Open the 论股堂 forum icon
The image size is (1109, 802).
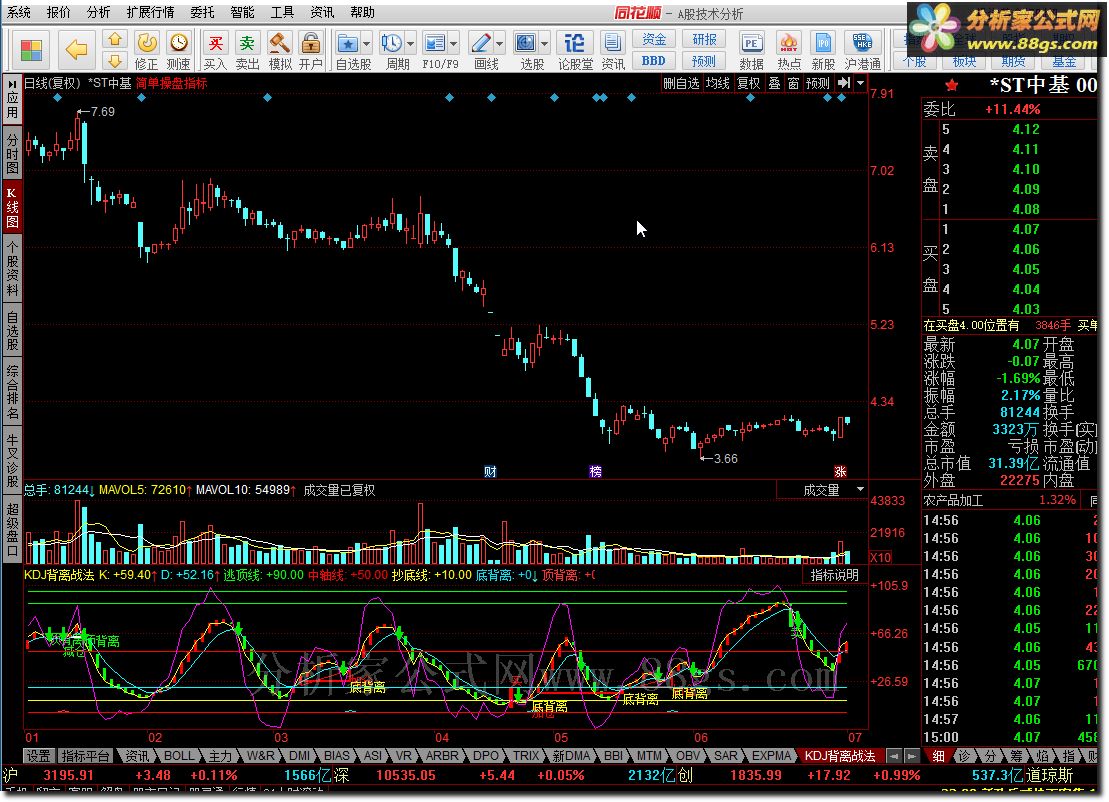(574, 50)
